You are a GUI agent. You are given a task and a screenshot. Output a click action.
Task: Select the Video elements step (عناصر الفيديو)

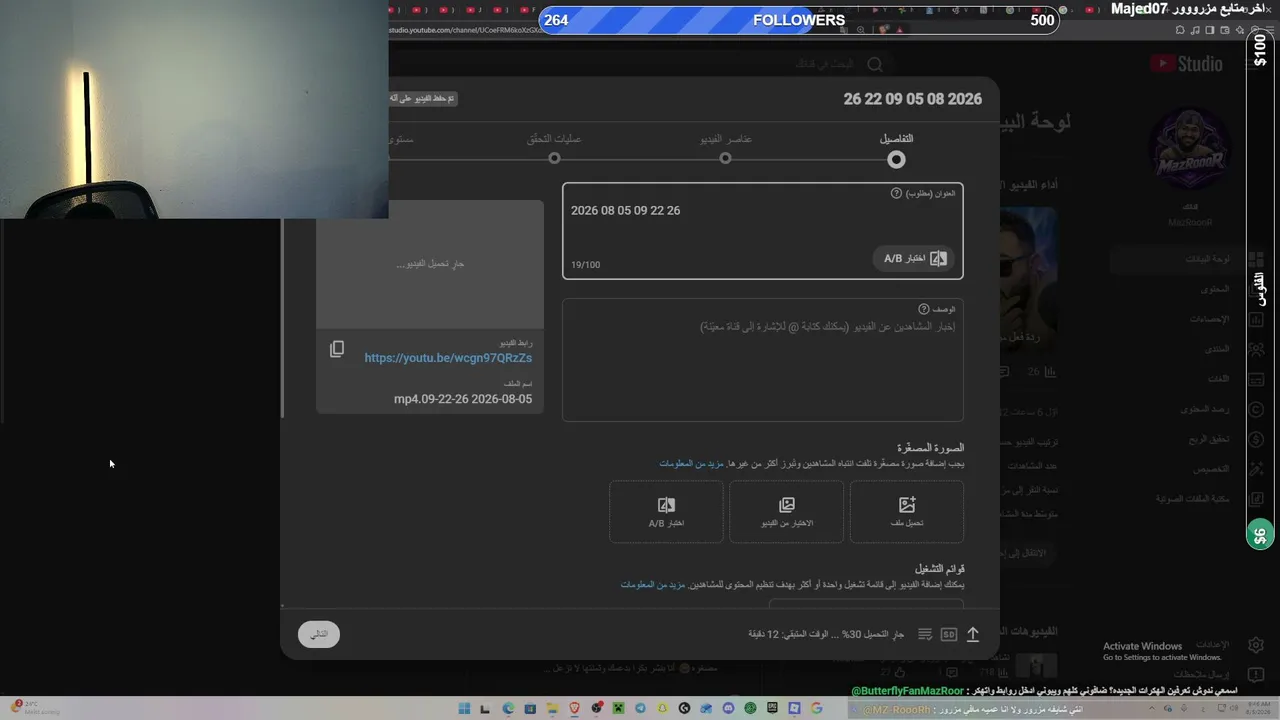(726, 149)
